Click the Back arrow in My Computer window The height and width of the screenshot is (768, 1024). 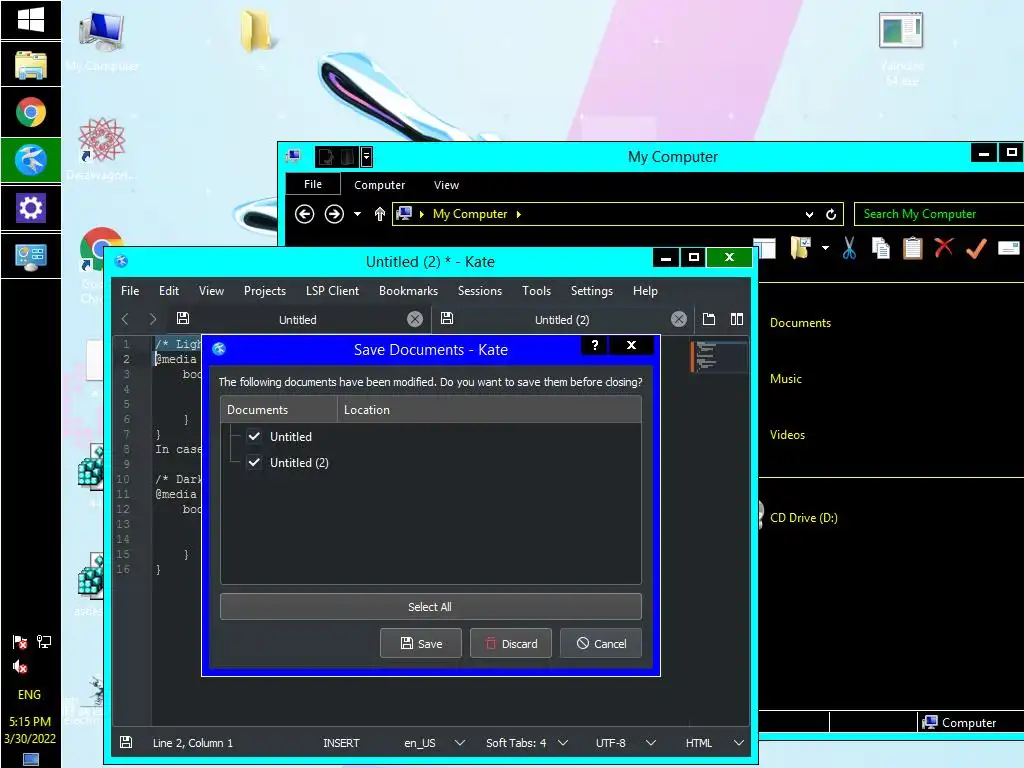pyautogui.click(x=304, y=214)
